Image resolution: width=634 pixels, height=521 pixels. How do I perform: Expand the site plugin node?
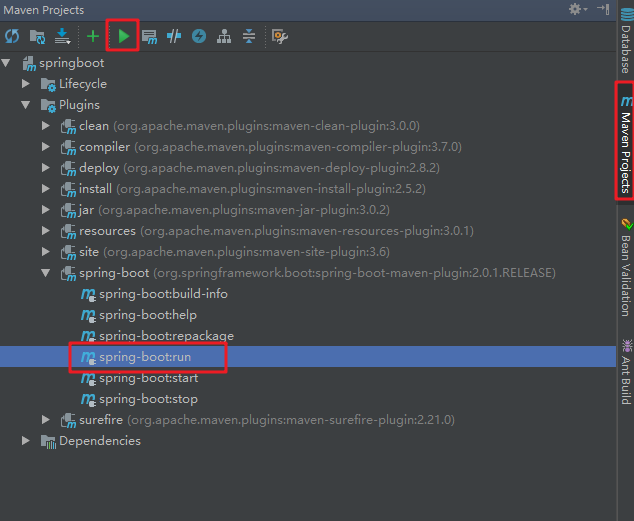[46, 252]
